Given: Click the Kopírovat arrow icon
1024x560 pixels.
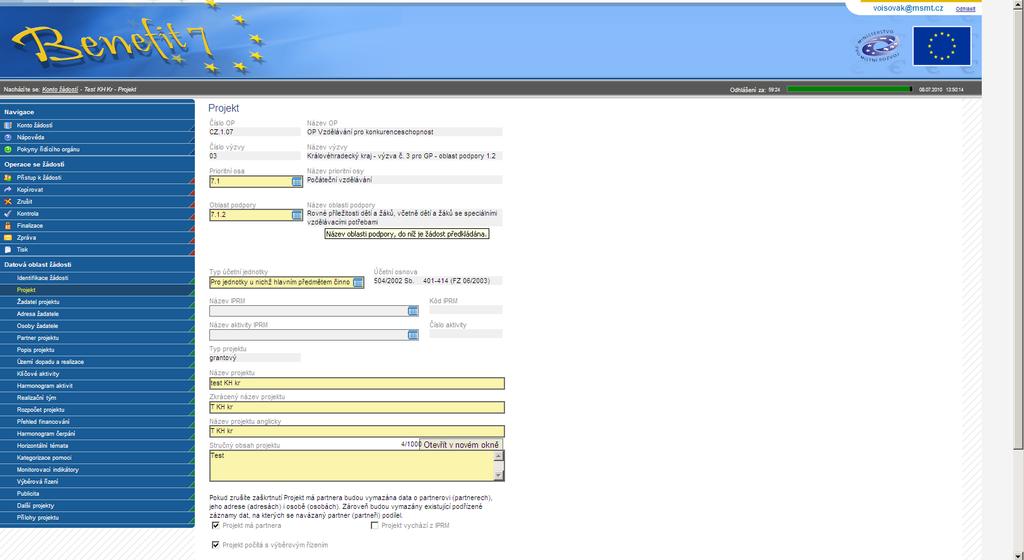Looking at the screenshot, I should coord(8,189).
